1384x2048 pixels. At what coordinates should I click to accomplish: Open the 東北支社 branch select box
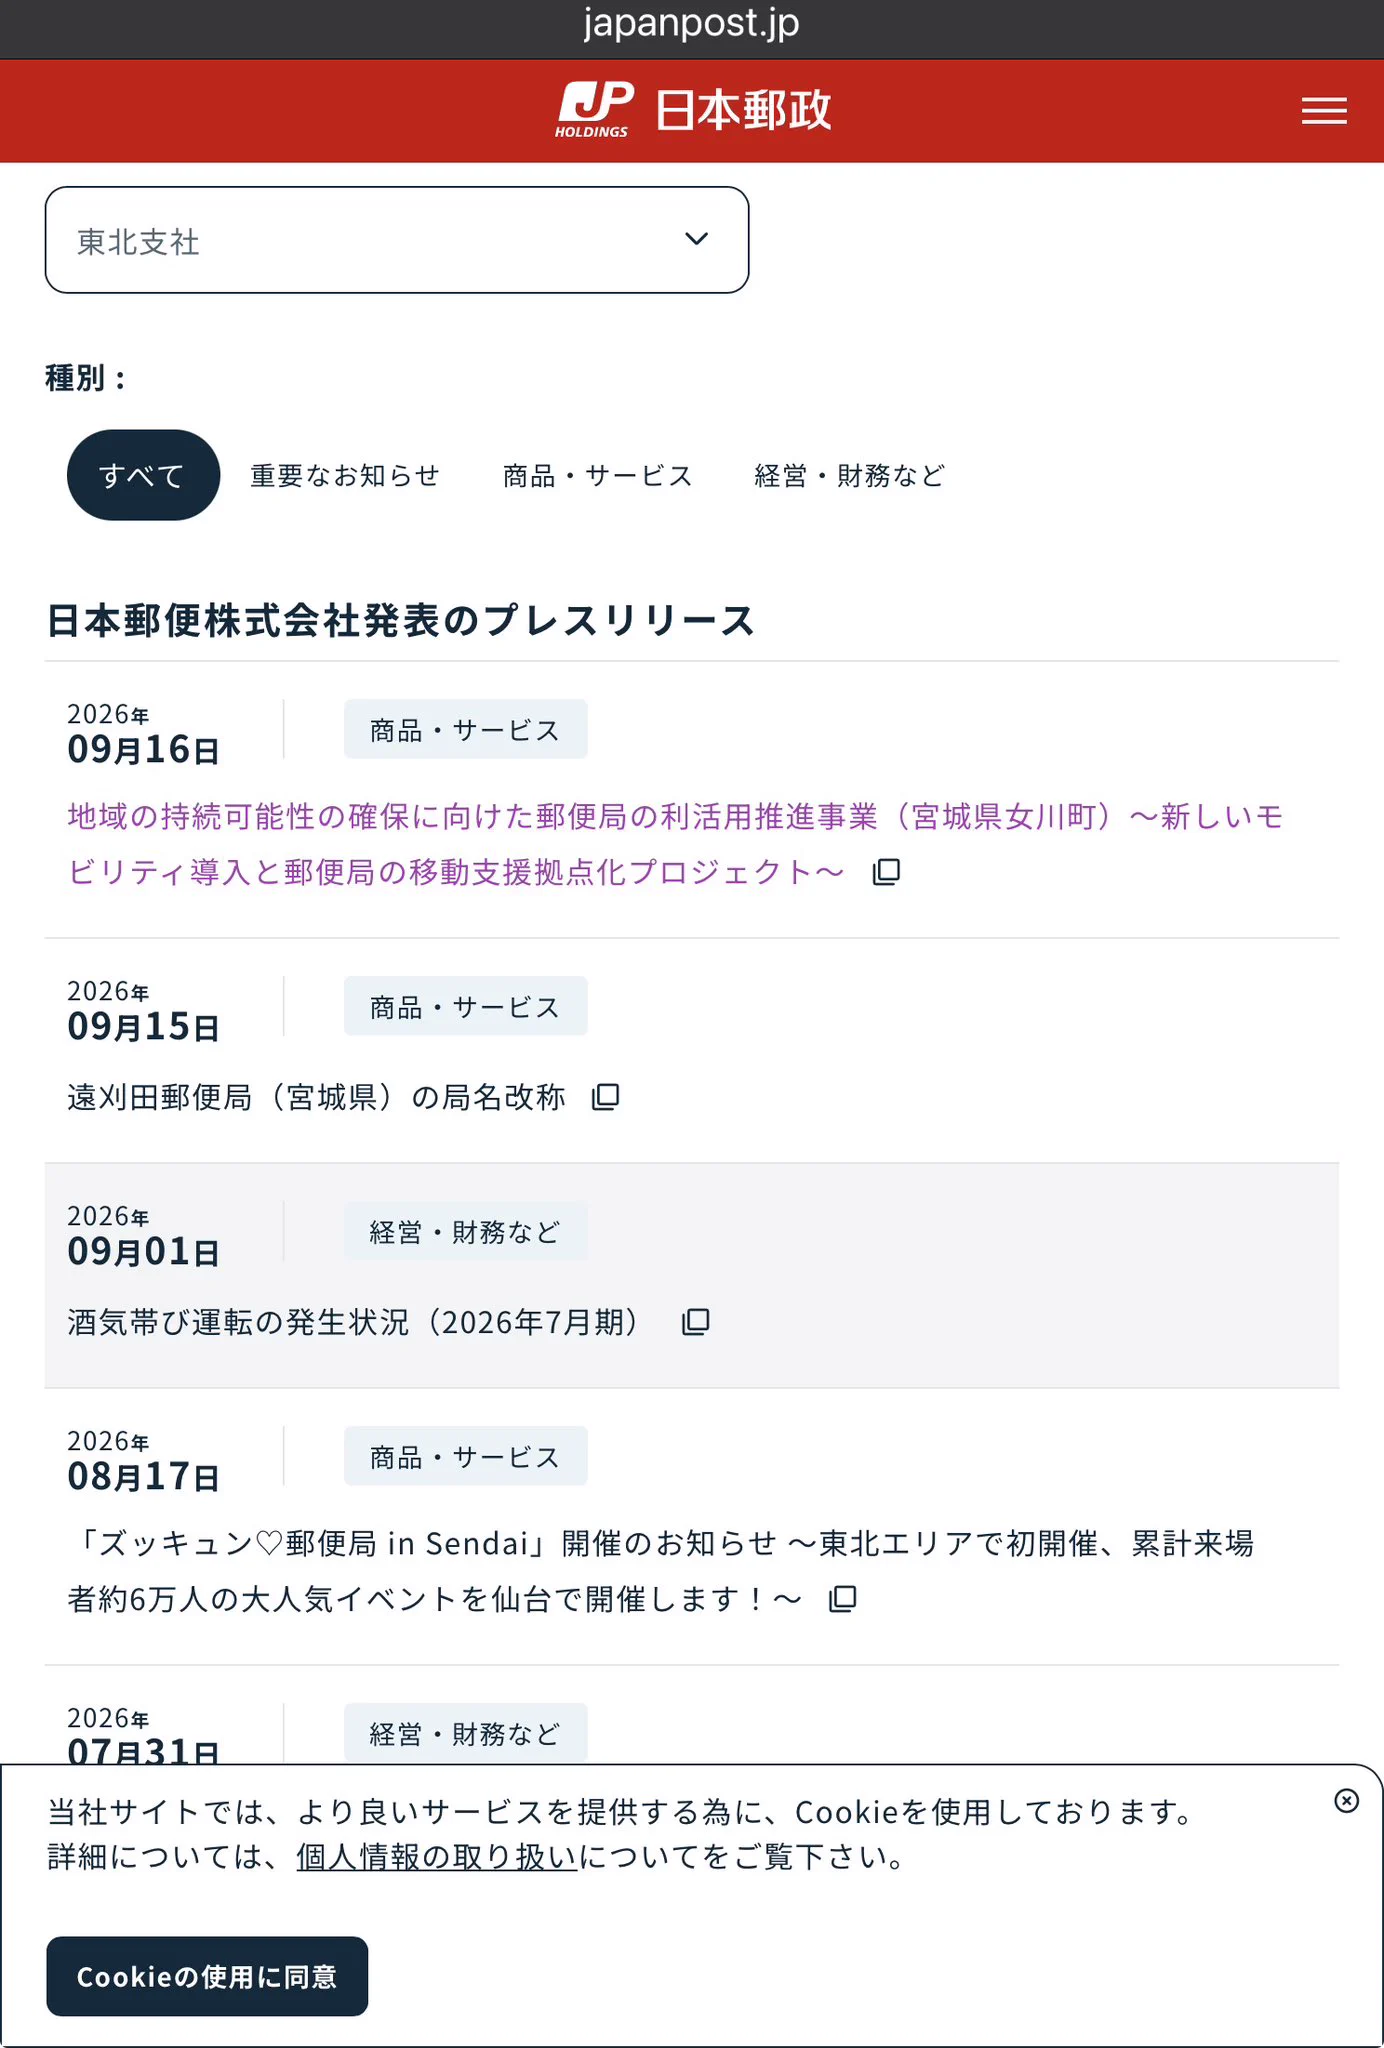pyautogui.click(x=397, y=240)
